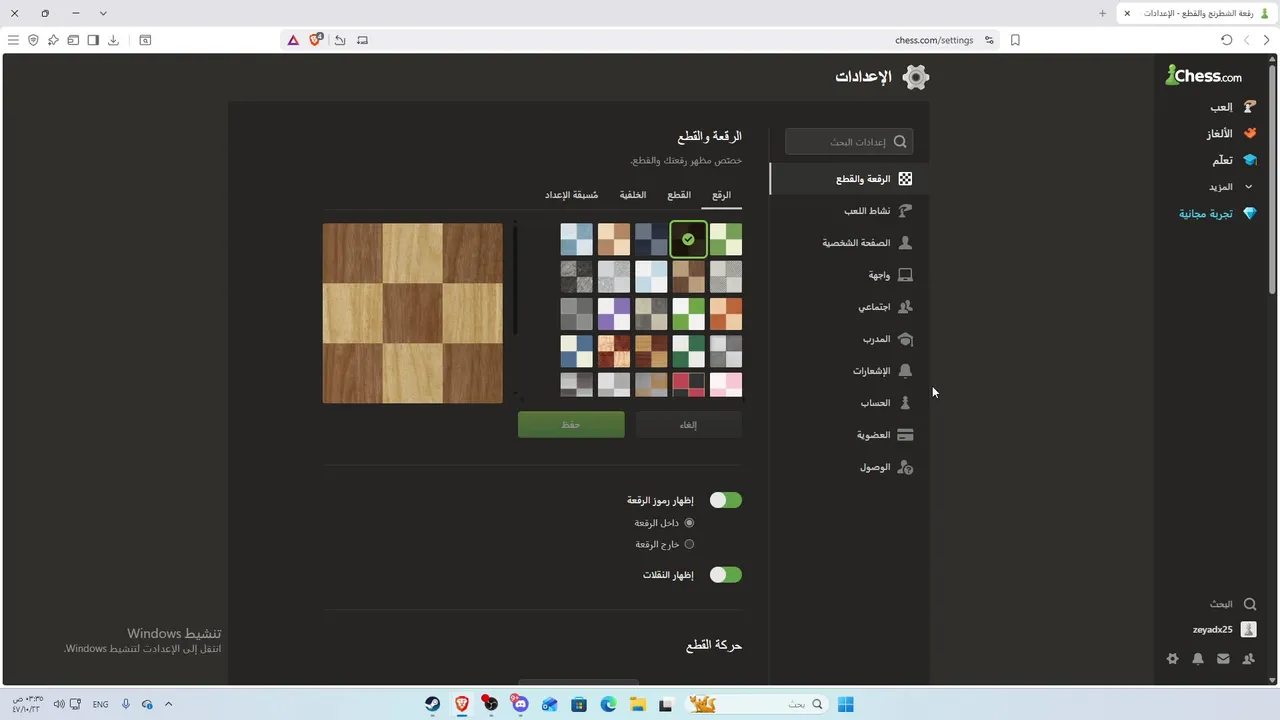This screenshot has height=720, width=1280.
Task: Click the Brave Rewards triangle icon
Action: [293, 40]
